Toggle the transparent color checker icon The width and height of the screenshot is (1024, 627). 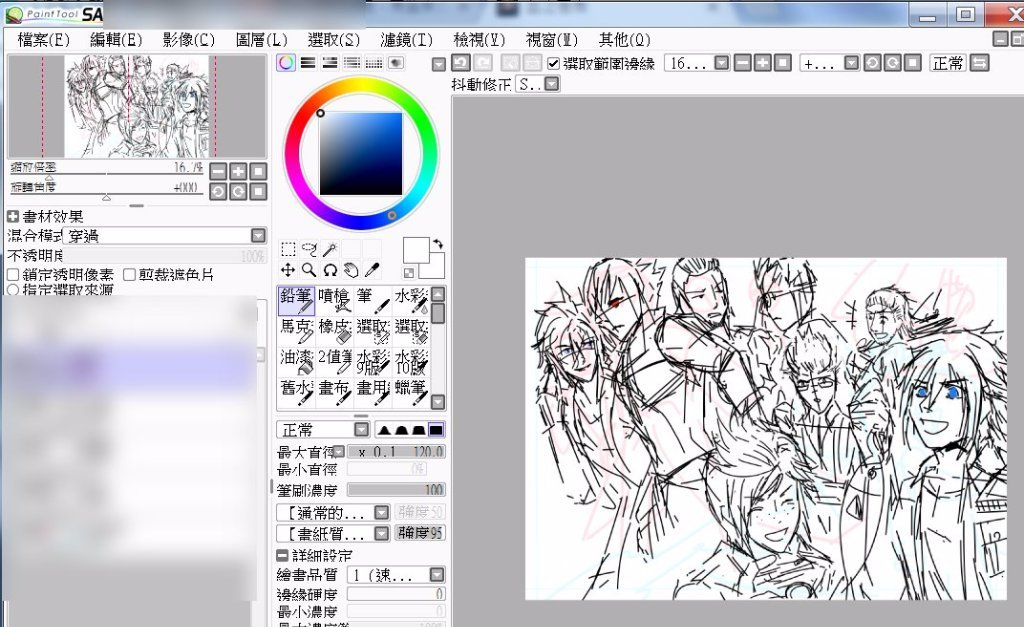(409, 272)
